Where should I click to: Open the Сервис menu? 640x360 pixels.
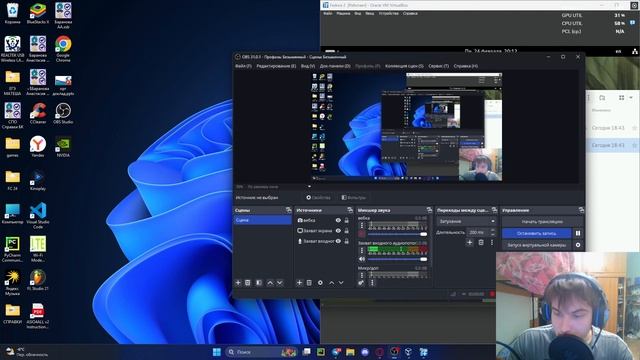point(438,66)
